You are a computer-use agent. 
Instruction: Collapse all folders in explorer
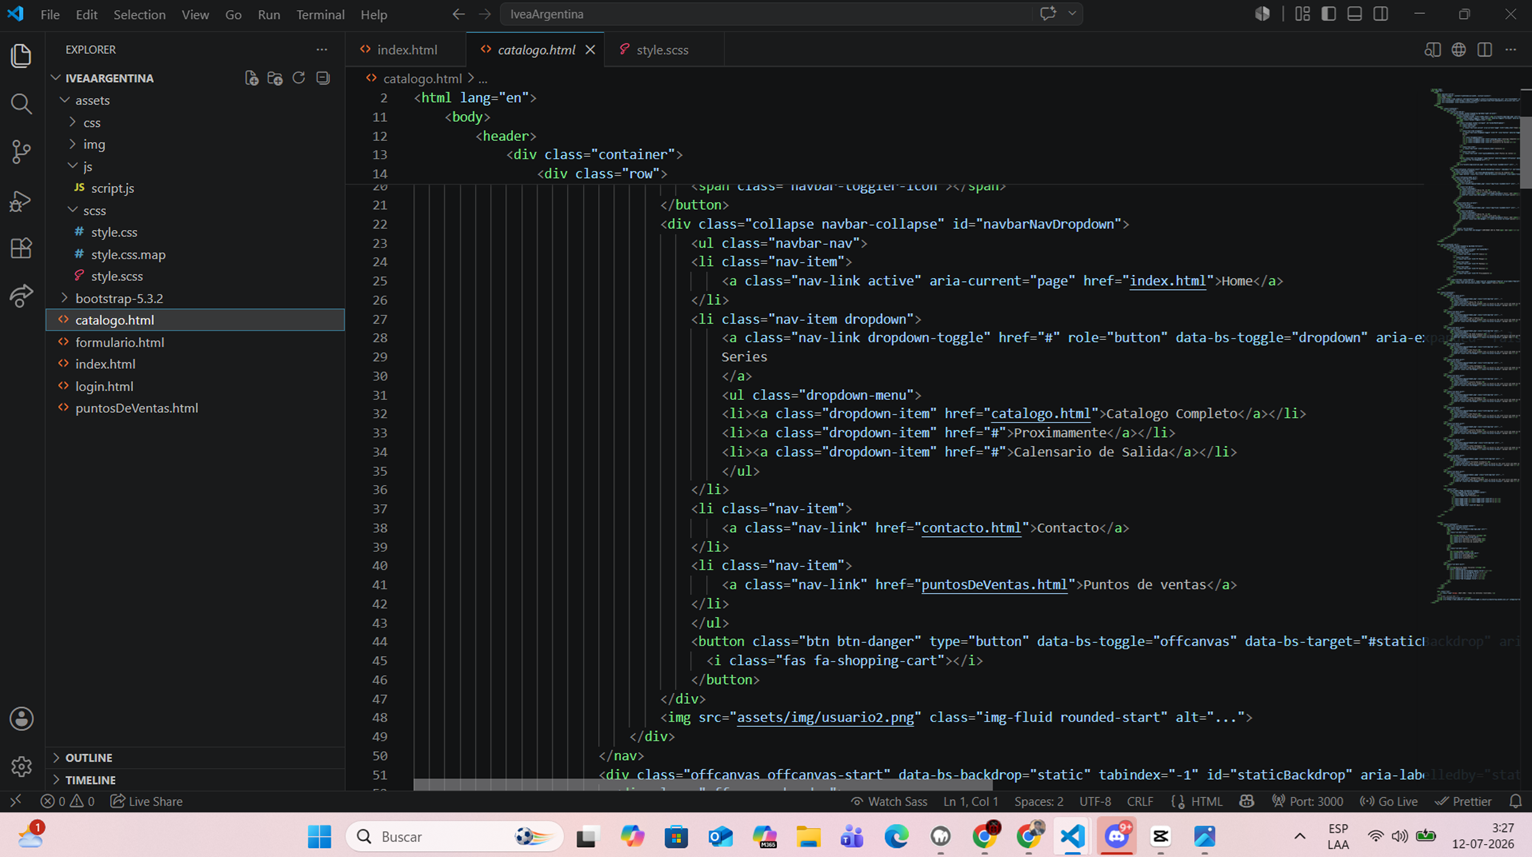323,78
